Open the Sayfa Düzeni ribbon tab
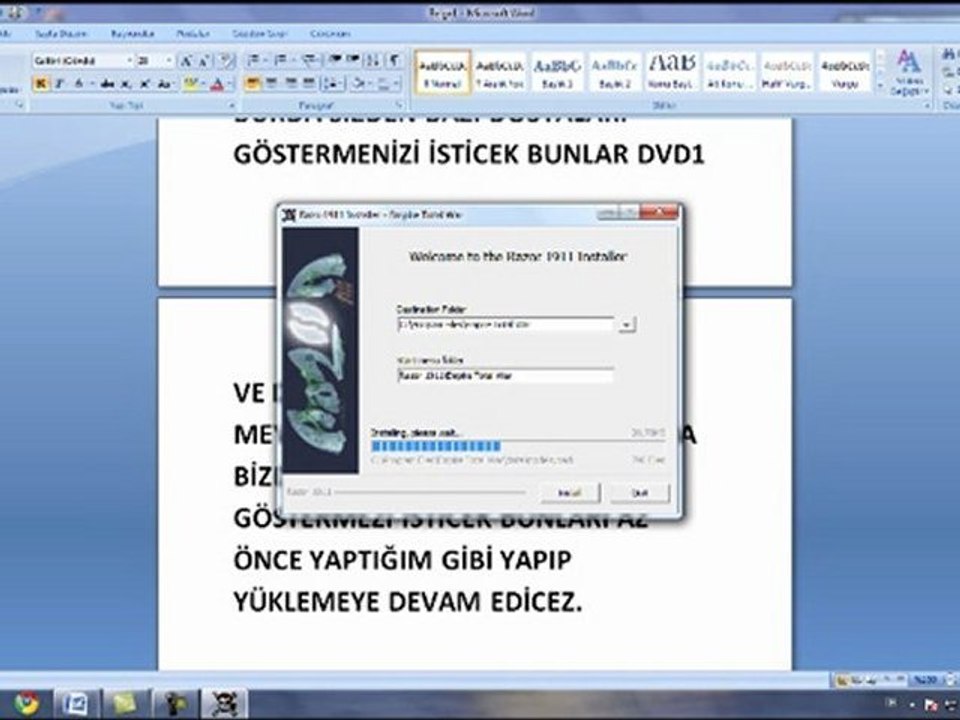This screenshot has height=720, width=960. (x=61, y=34)
